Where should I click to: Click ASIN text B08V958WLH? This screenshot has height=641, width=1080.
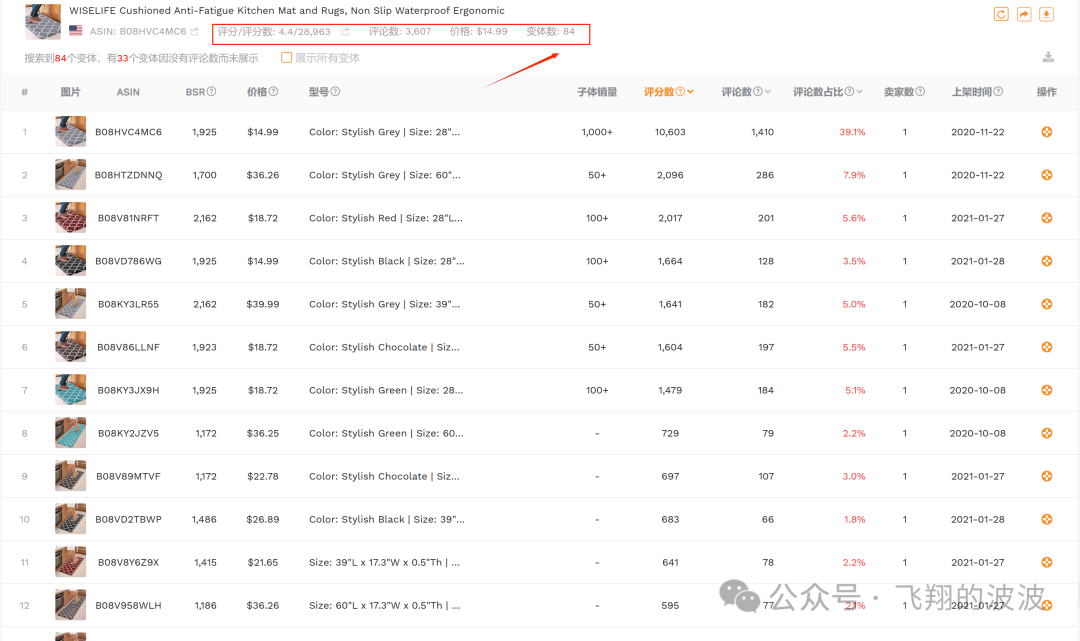coord(129,605)
